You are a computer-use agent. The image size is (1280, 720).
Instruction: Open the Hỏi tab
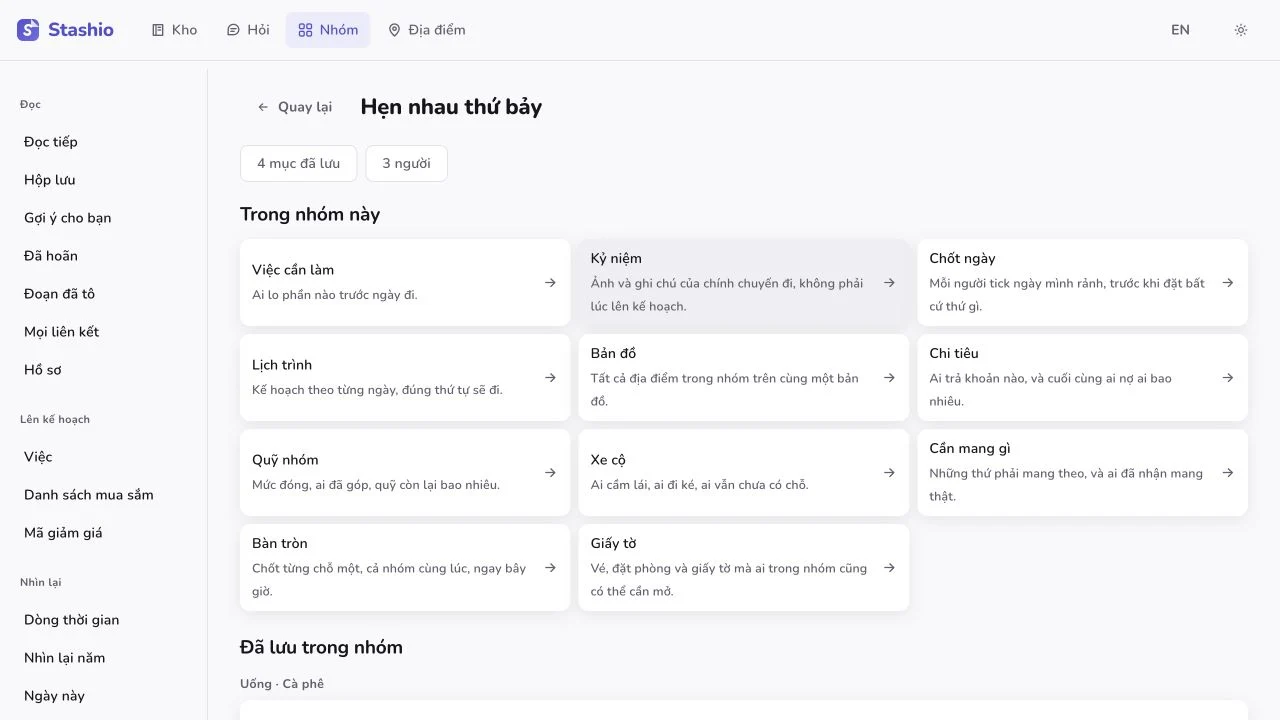click(248, 30)
